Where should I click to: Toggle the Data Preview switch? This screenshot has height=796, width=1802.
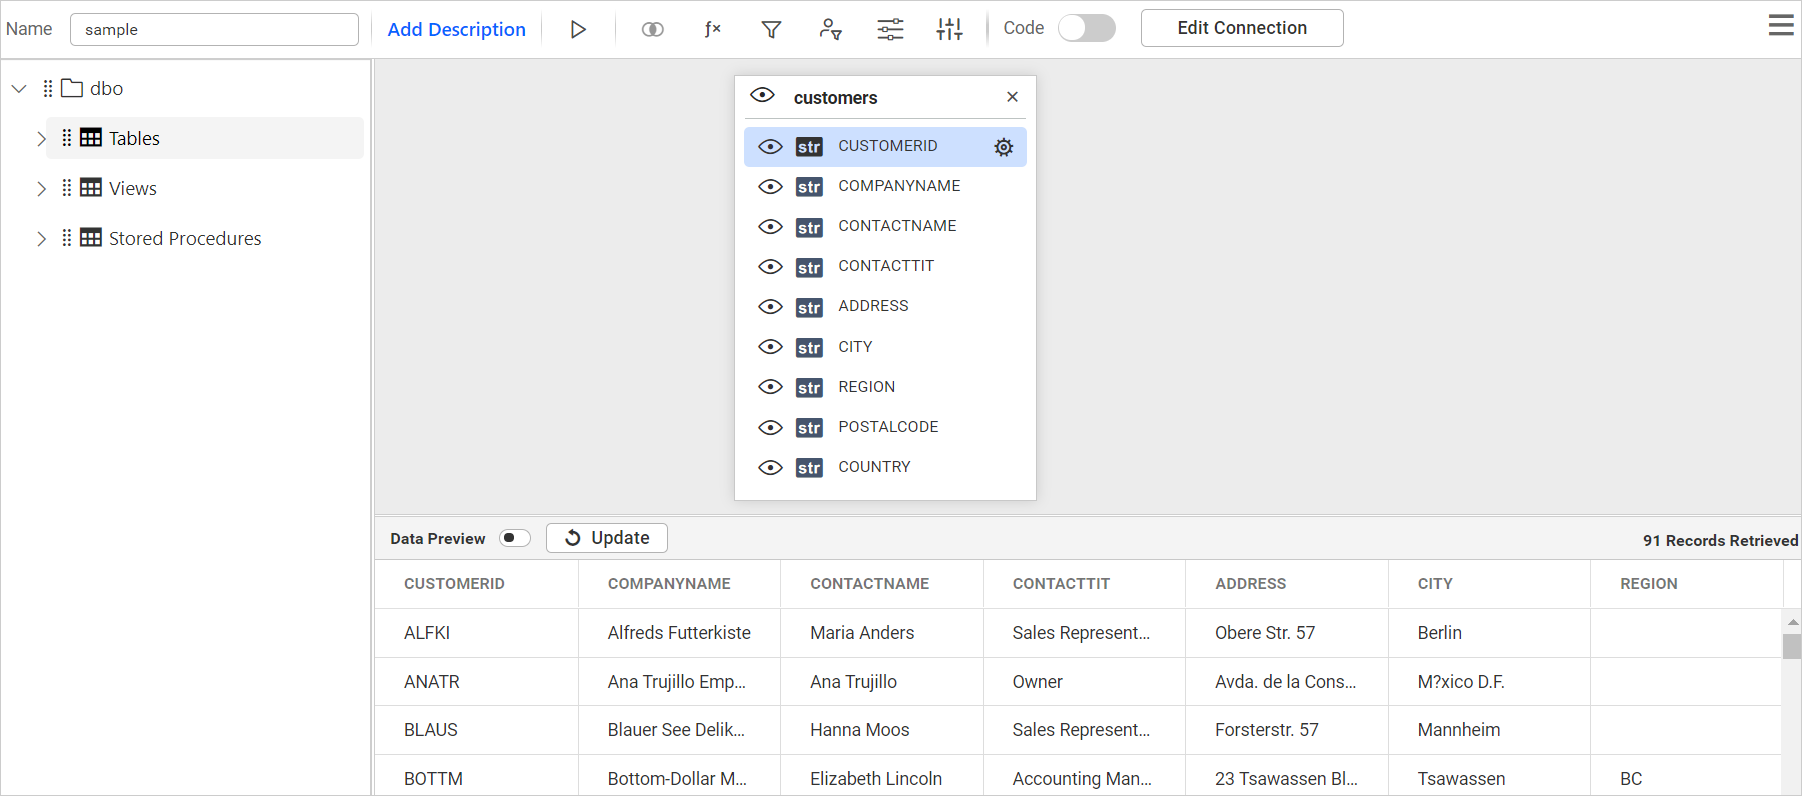(514, 538)
